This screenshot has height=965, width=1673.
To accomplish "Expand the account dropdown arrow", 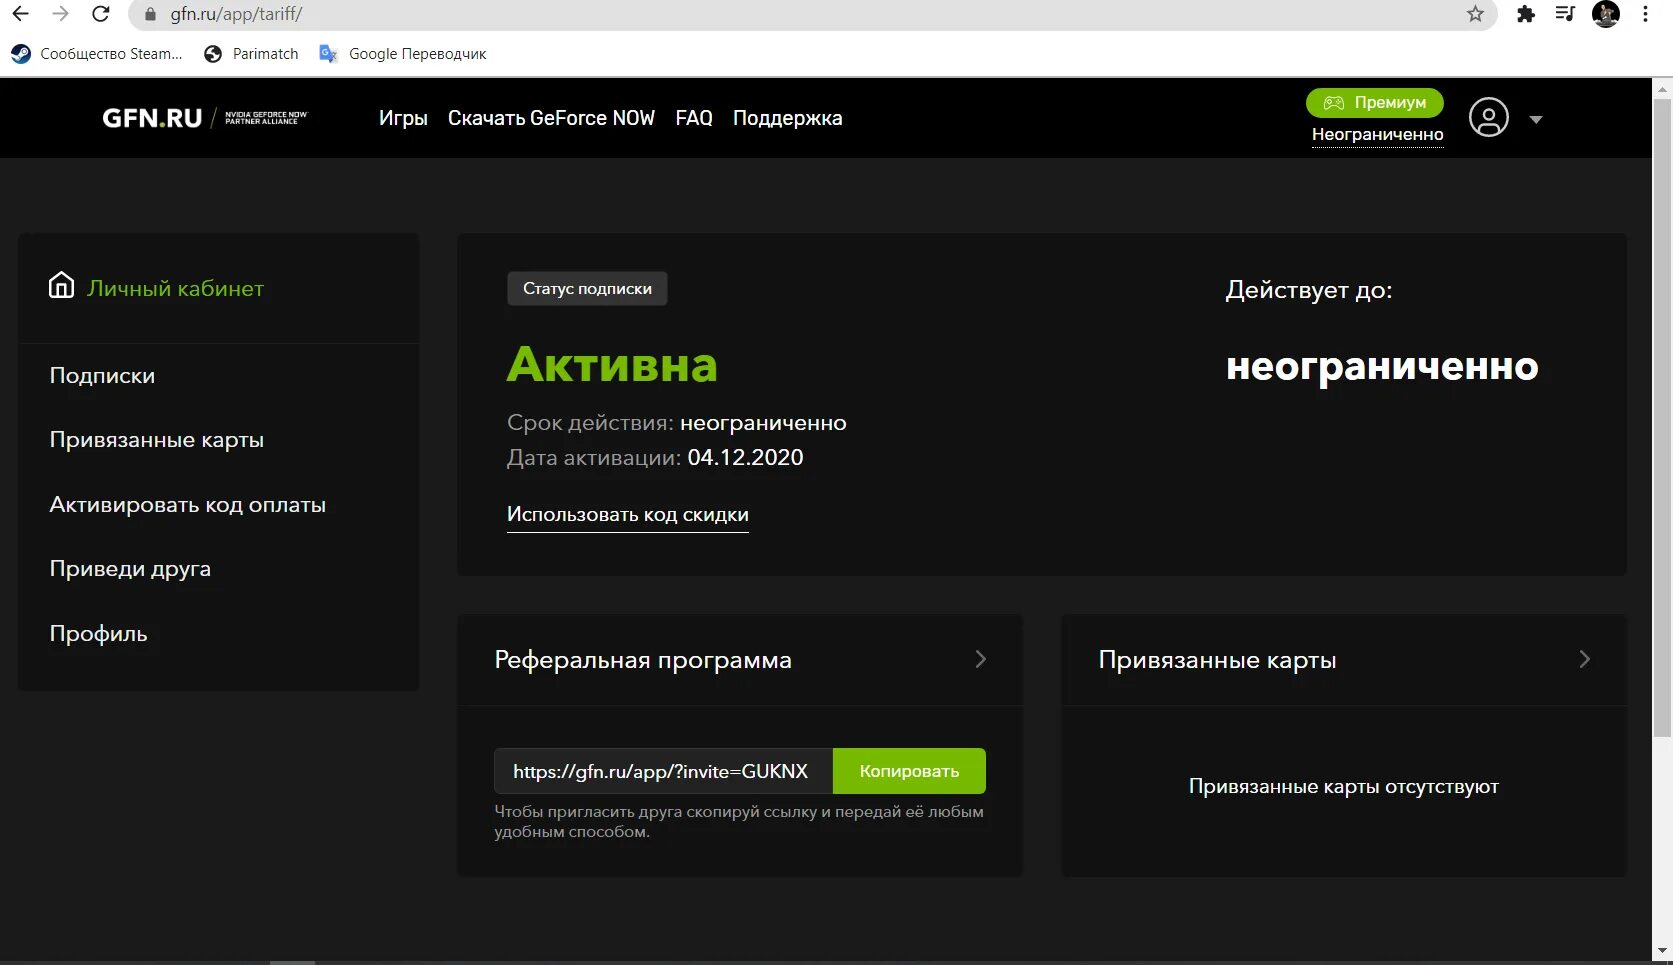I will (x=1536, y=120).
